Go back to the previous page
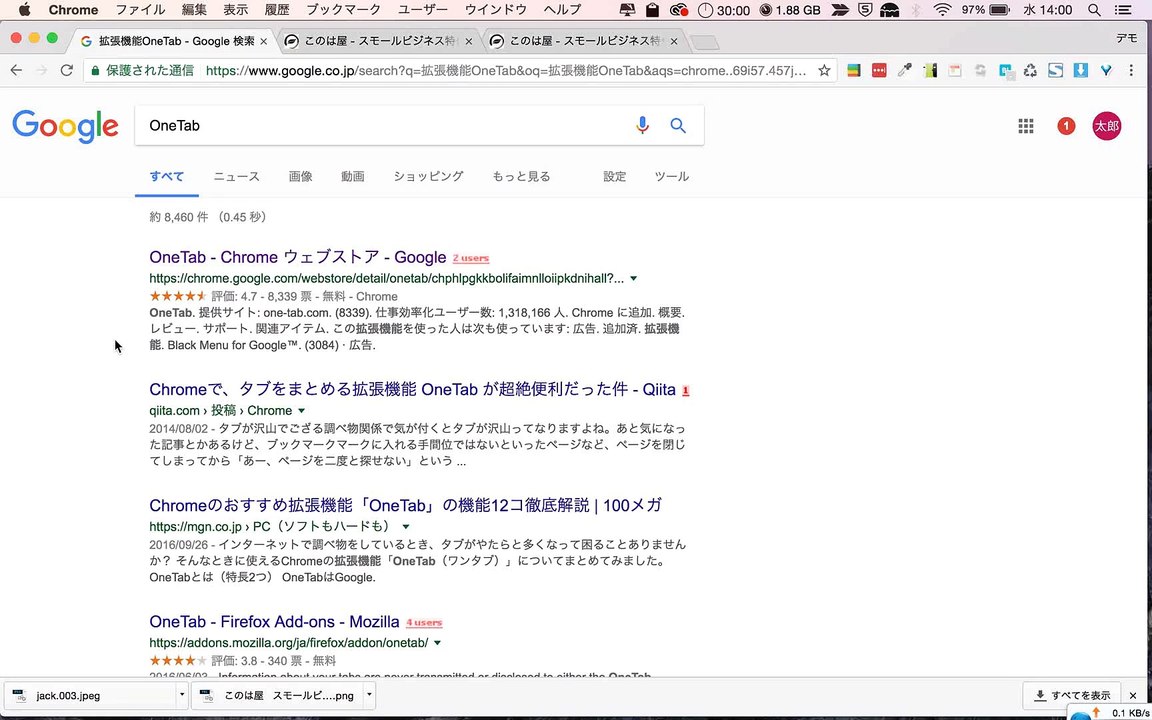Image resolution: width=1152 pixels, height=720 pixels. click(16, 71)
